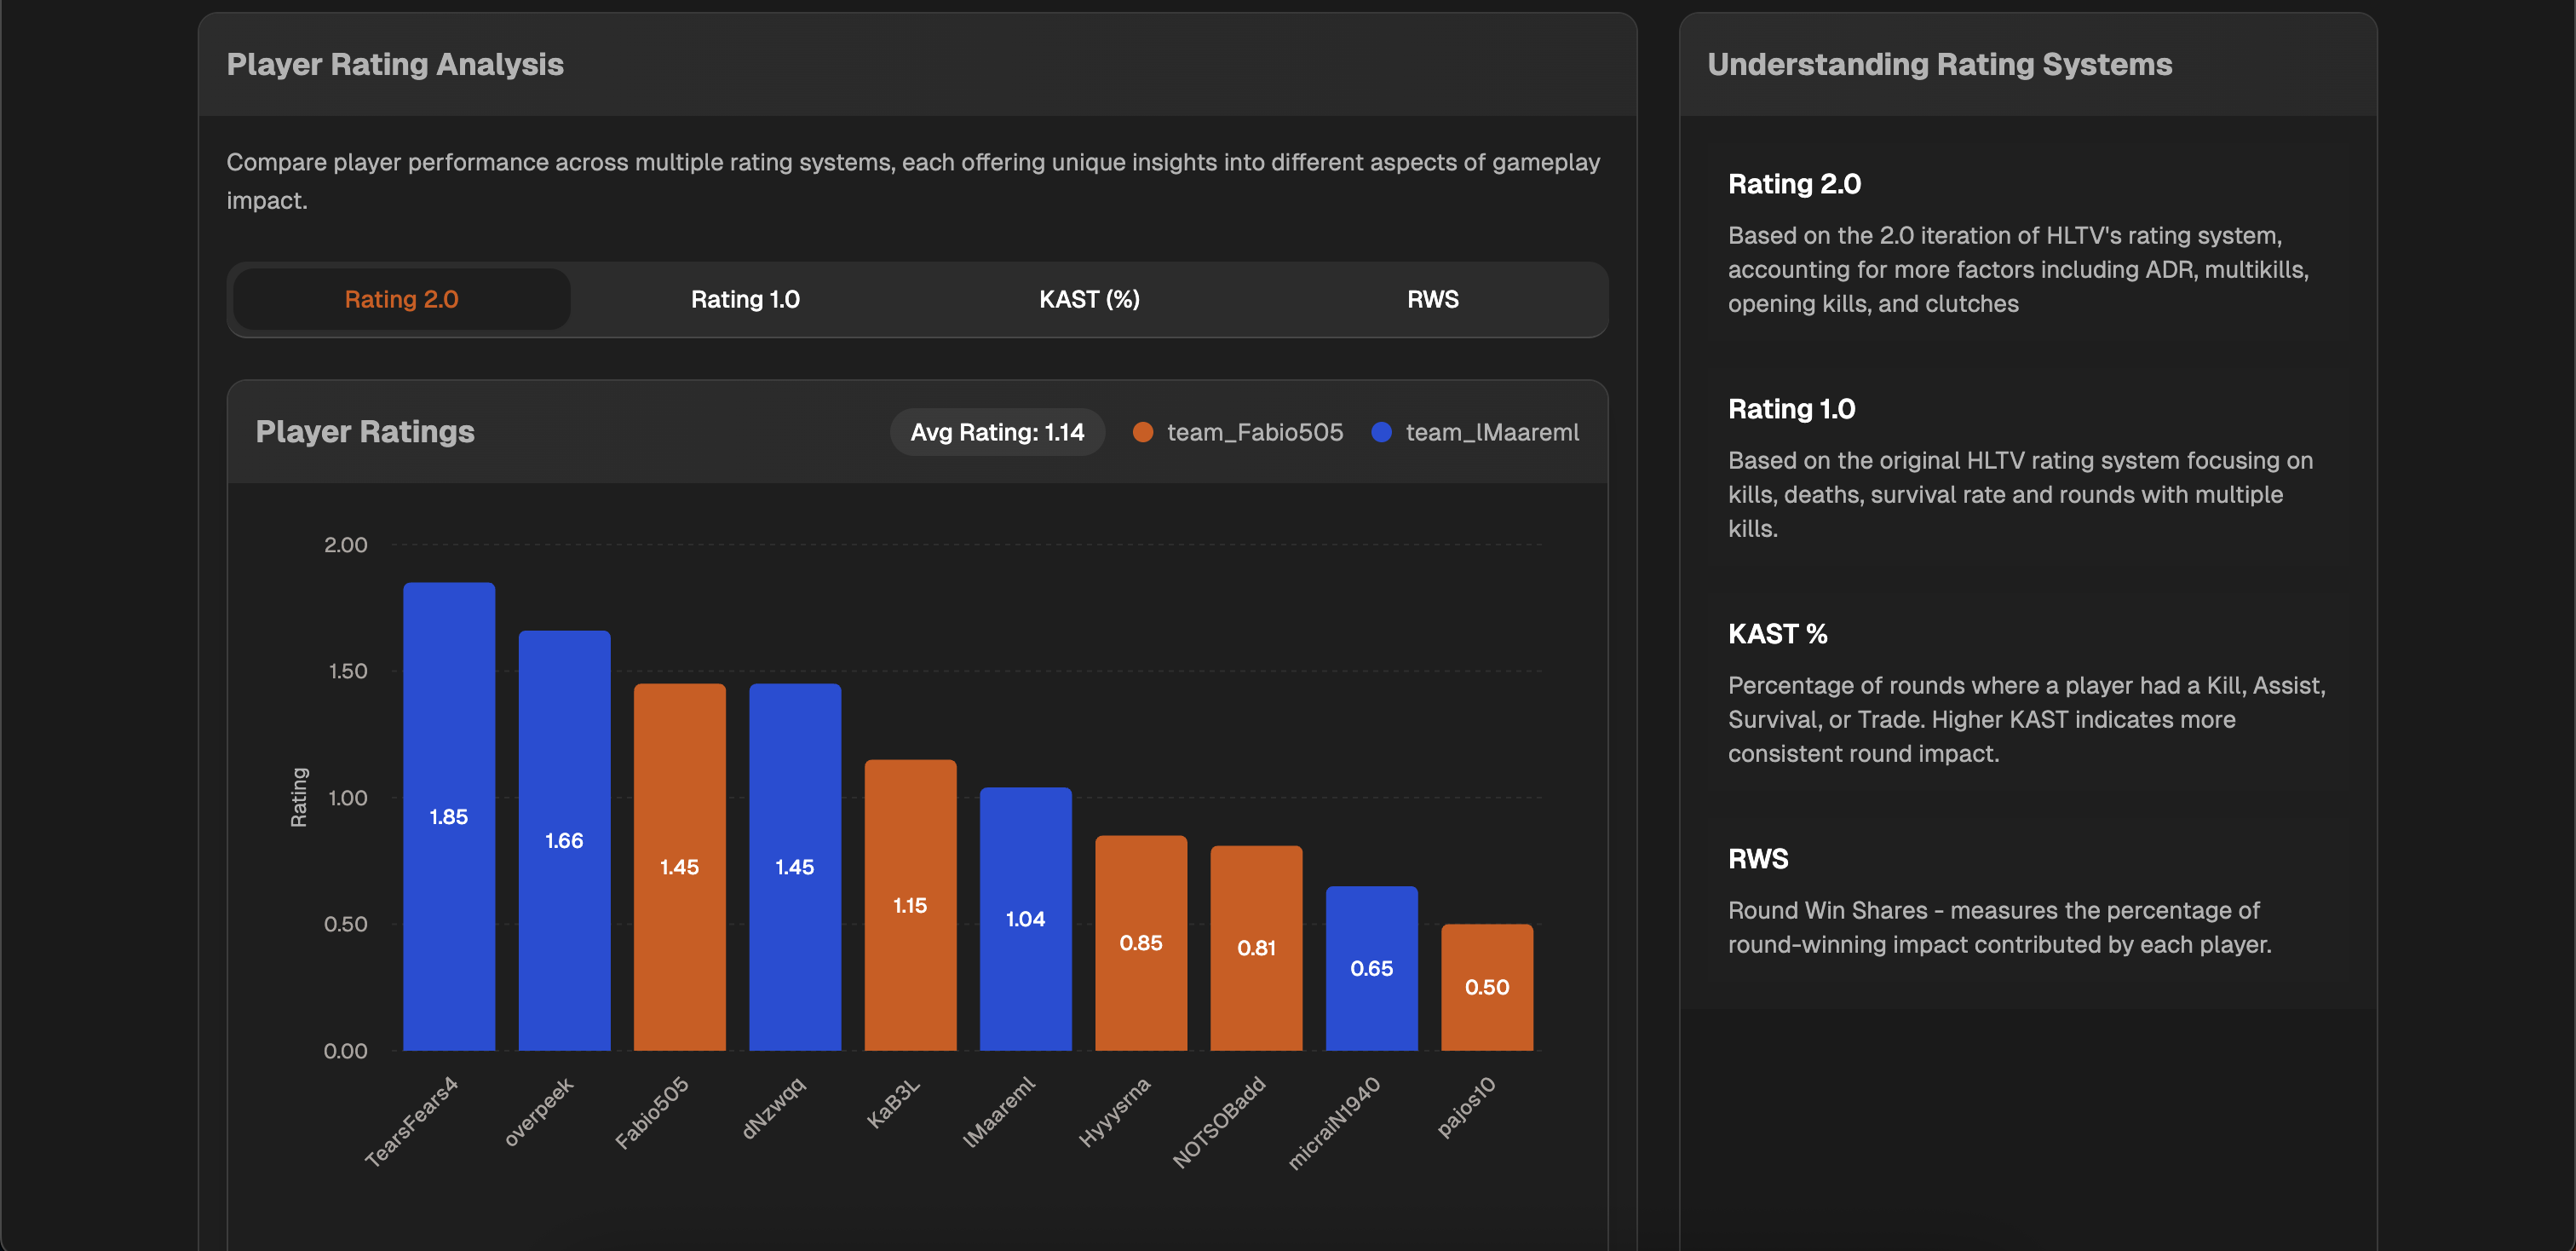Click the pajos10 axis label

coord(1466,1107)
